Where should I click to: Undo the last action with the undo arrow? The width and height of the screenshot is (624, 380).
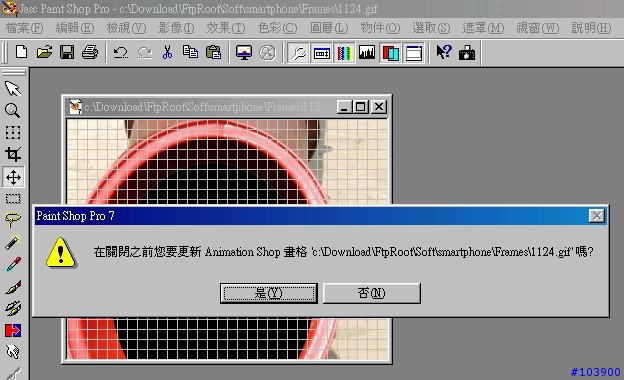tap(120, 52)
